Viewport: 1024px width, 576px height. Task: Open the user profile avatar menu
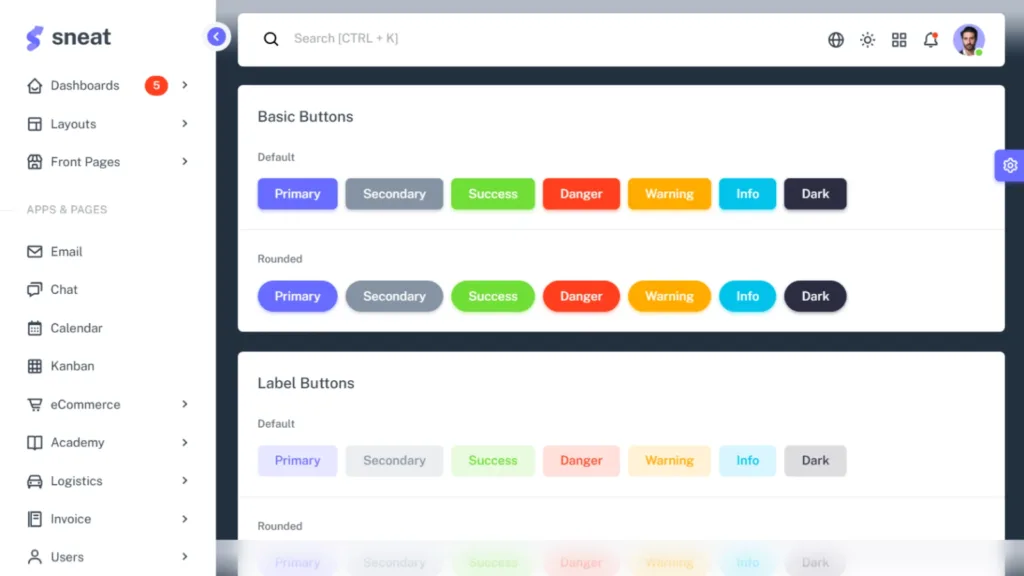(x=968, y=40)
